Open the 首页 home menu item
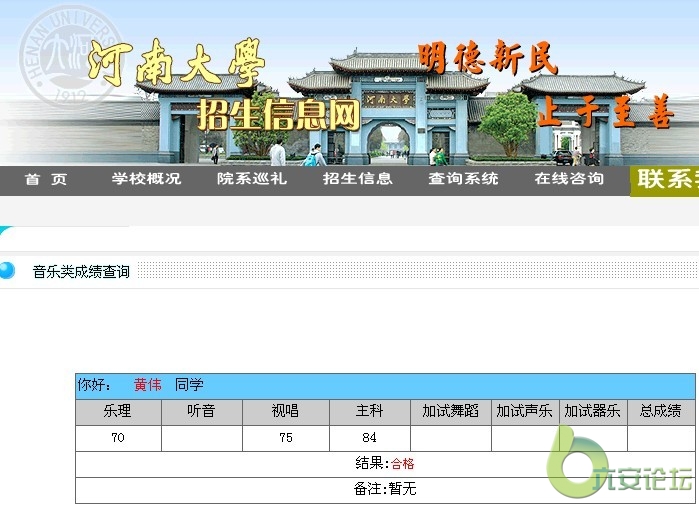The image size is (699, 506). pos(46,179)
